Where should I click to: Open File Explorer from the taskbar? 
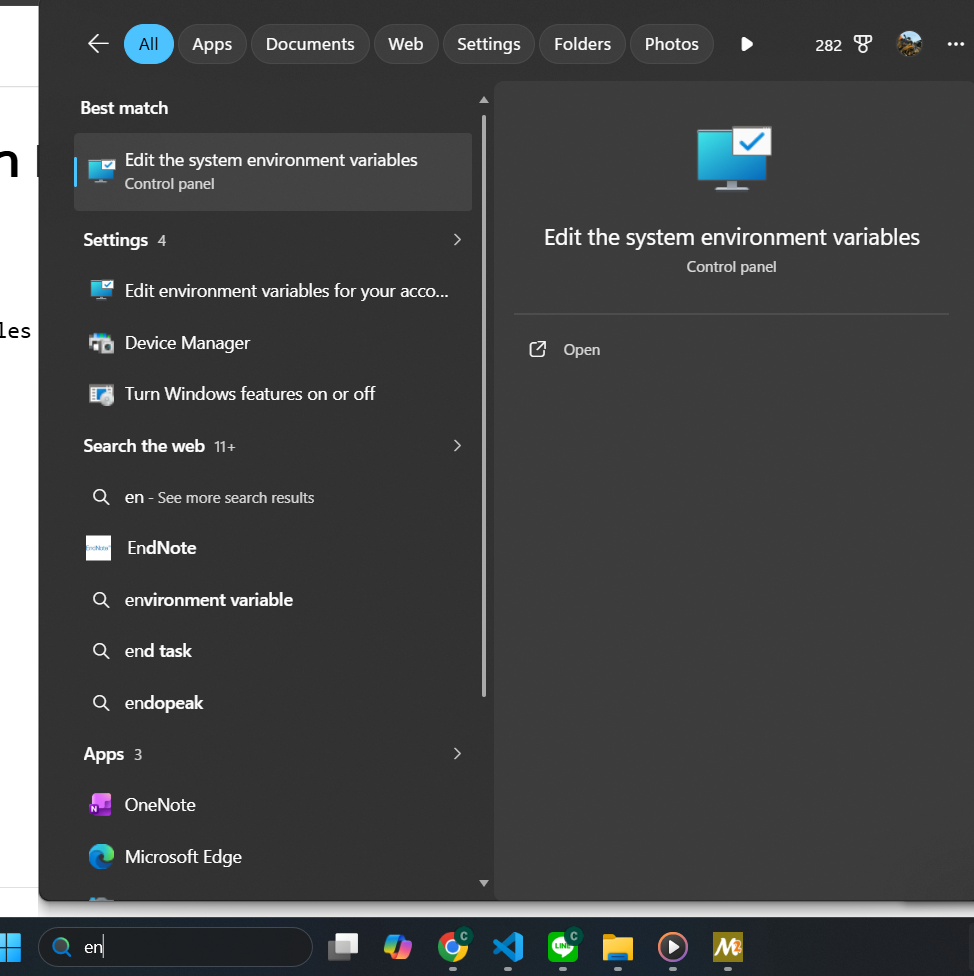[618, 946]
